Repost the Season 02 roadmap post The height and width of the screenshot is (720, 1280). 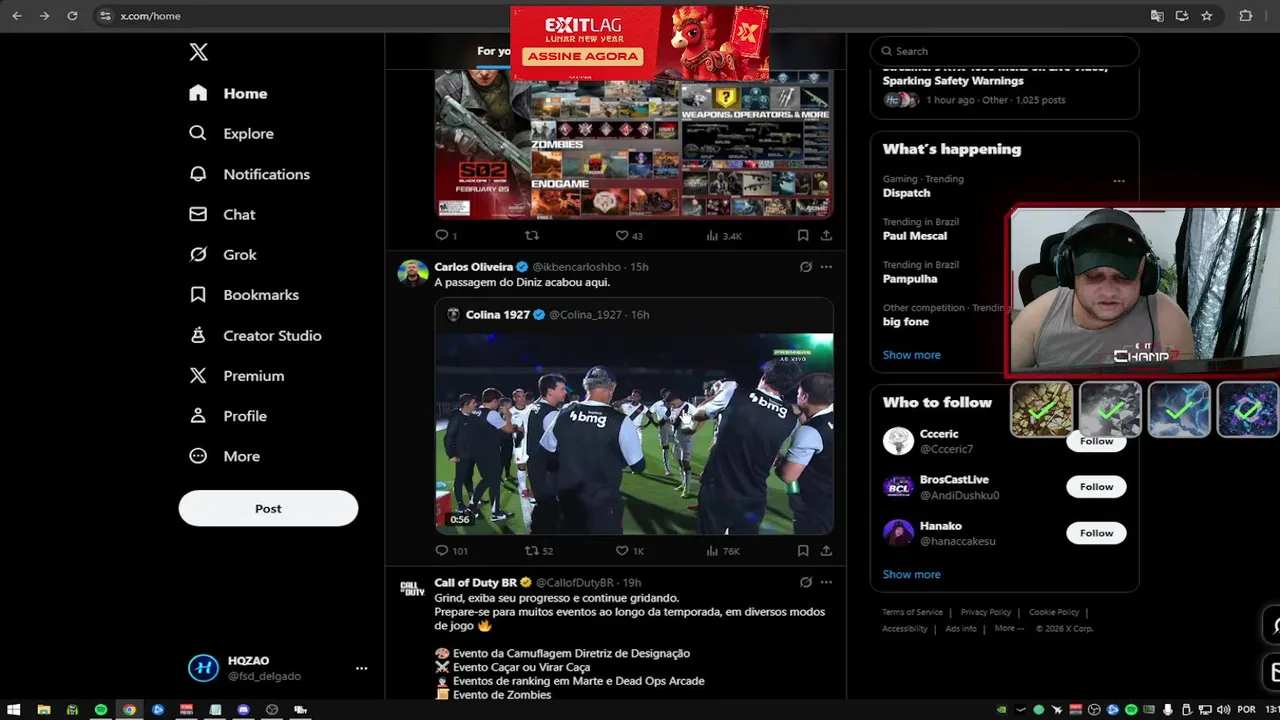532,236
